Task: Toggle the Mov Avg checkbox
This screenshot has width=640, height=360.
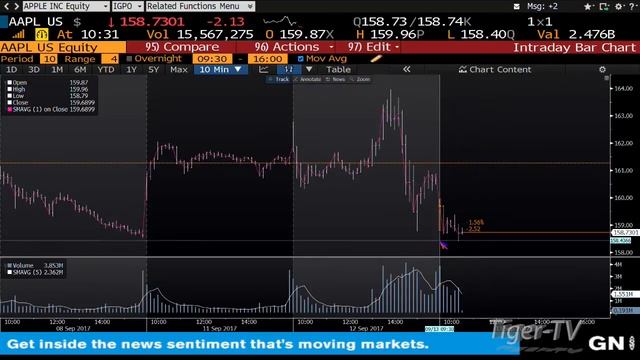Action: 301,59
